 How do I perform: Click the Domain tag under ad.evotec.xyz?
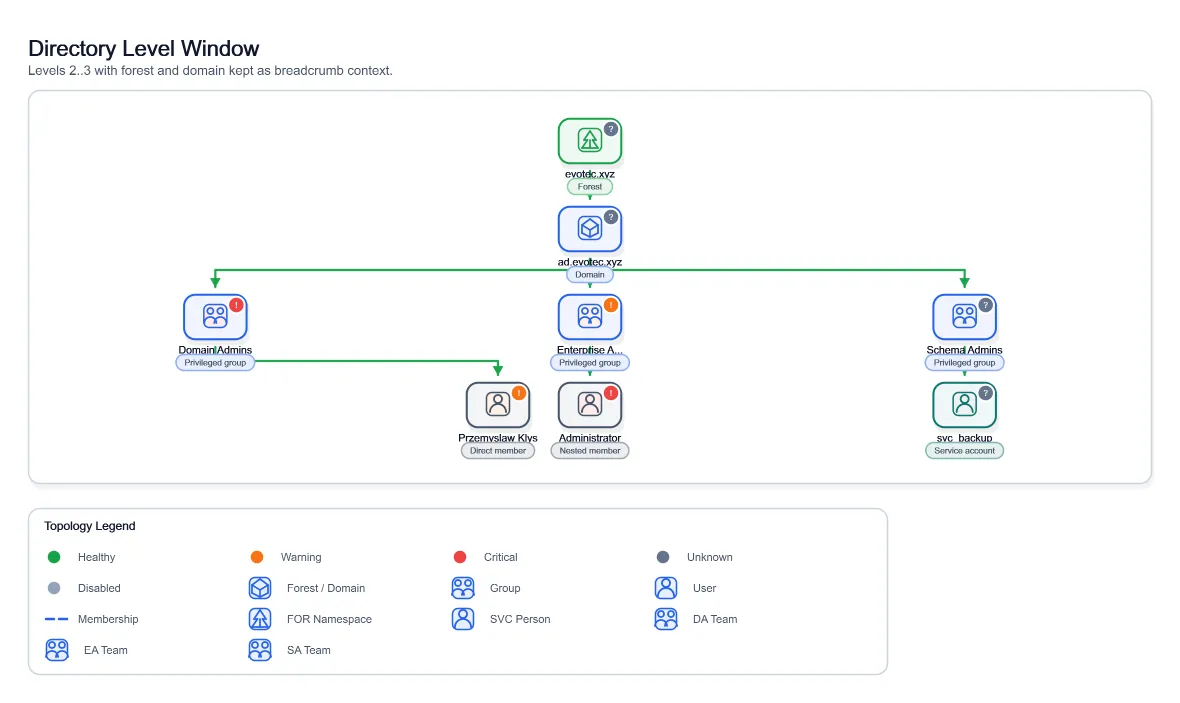pyautogui.click(x=590, y=275)
